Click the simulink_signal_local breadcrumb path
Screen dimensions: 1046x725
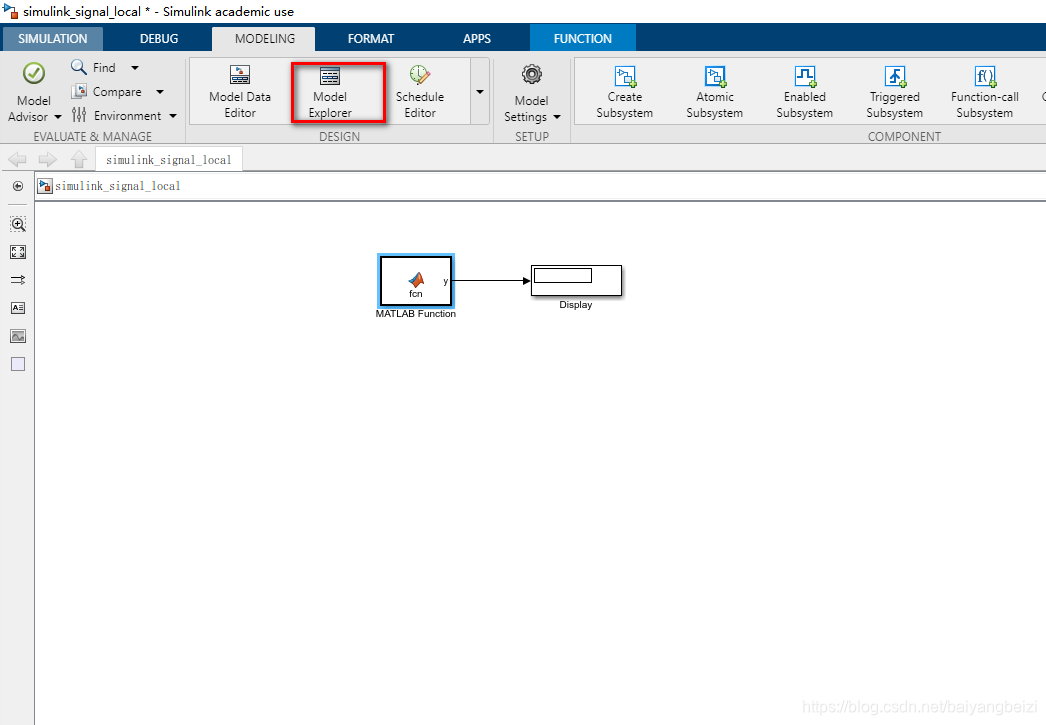[x=117, y=186]
